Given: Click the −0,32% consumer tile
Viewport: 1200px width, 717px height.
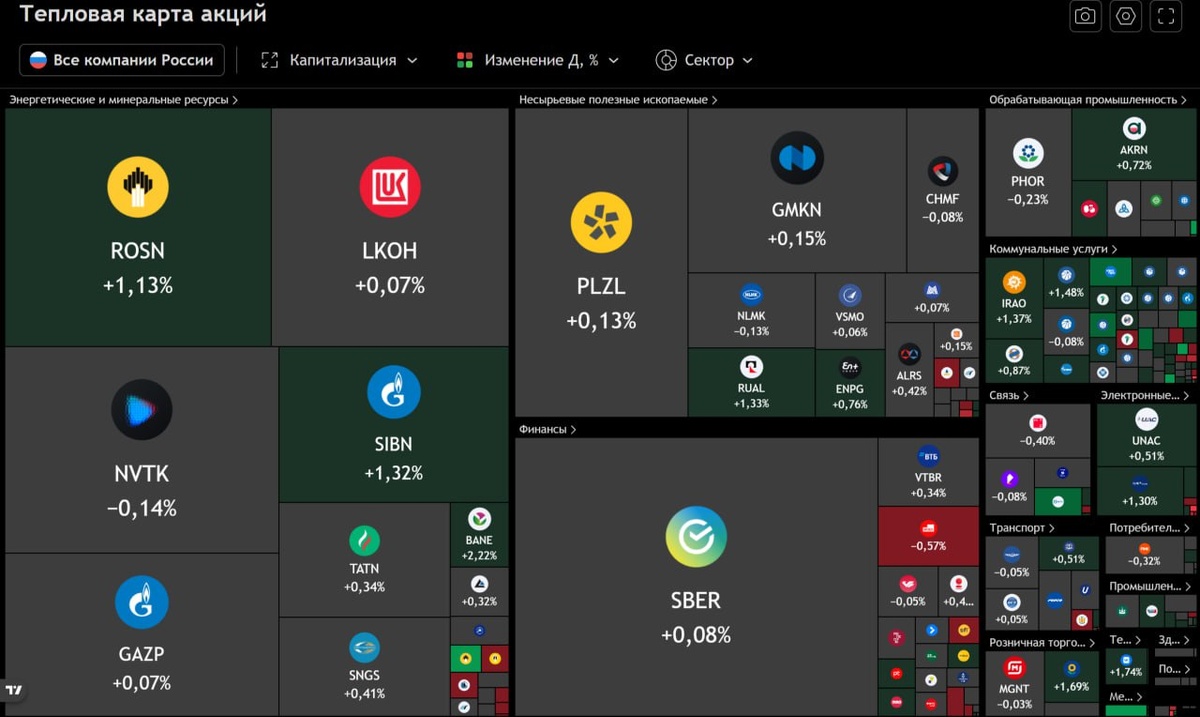Looking at the screenshot, I should [1145, 554].
